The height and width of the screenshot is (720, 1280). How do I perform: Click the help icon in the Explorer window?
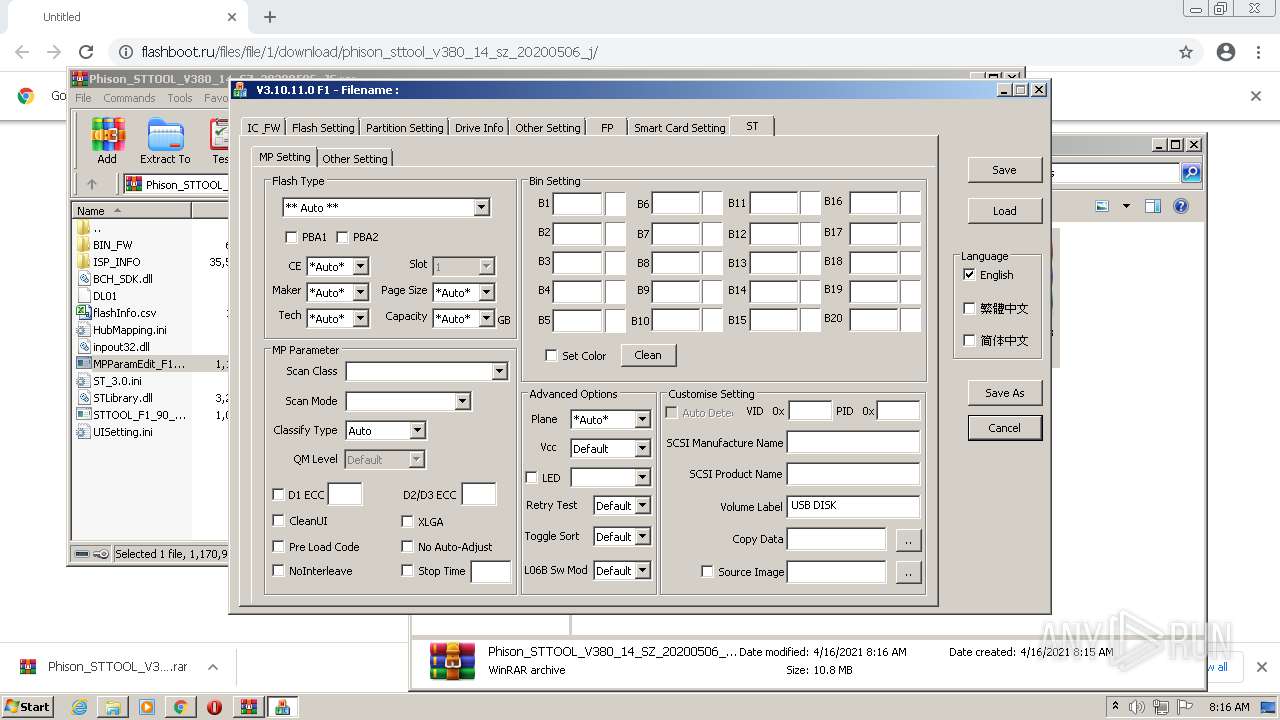pyautogui.click(x=1181, y=206)
